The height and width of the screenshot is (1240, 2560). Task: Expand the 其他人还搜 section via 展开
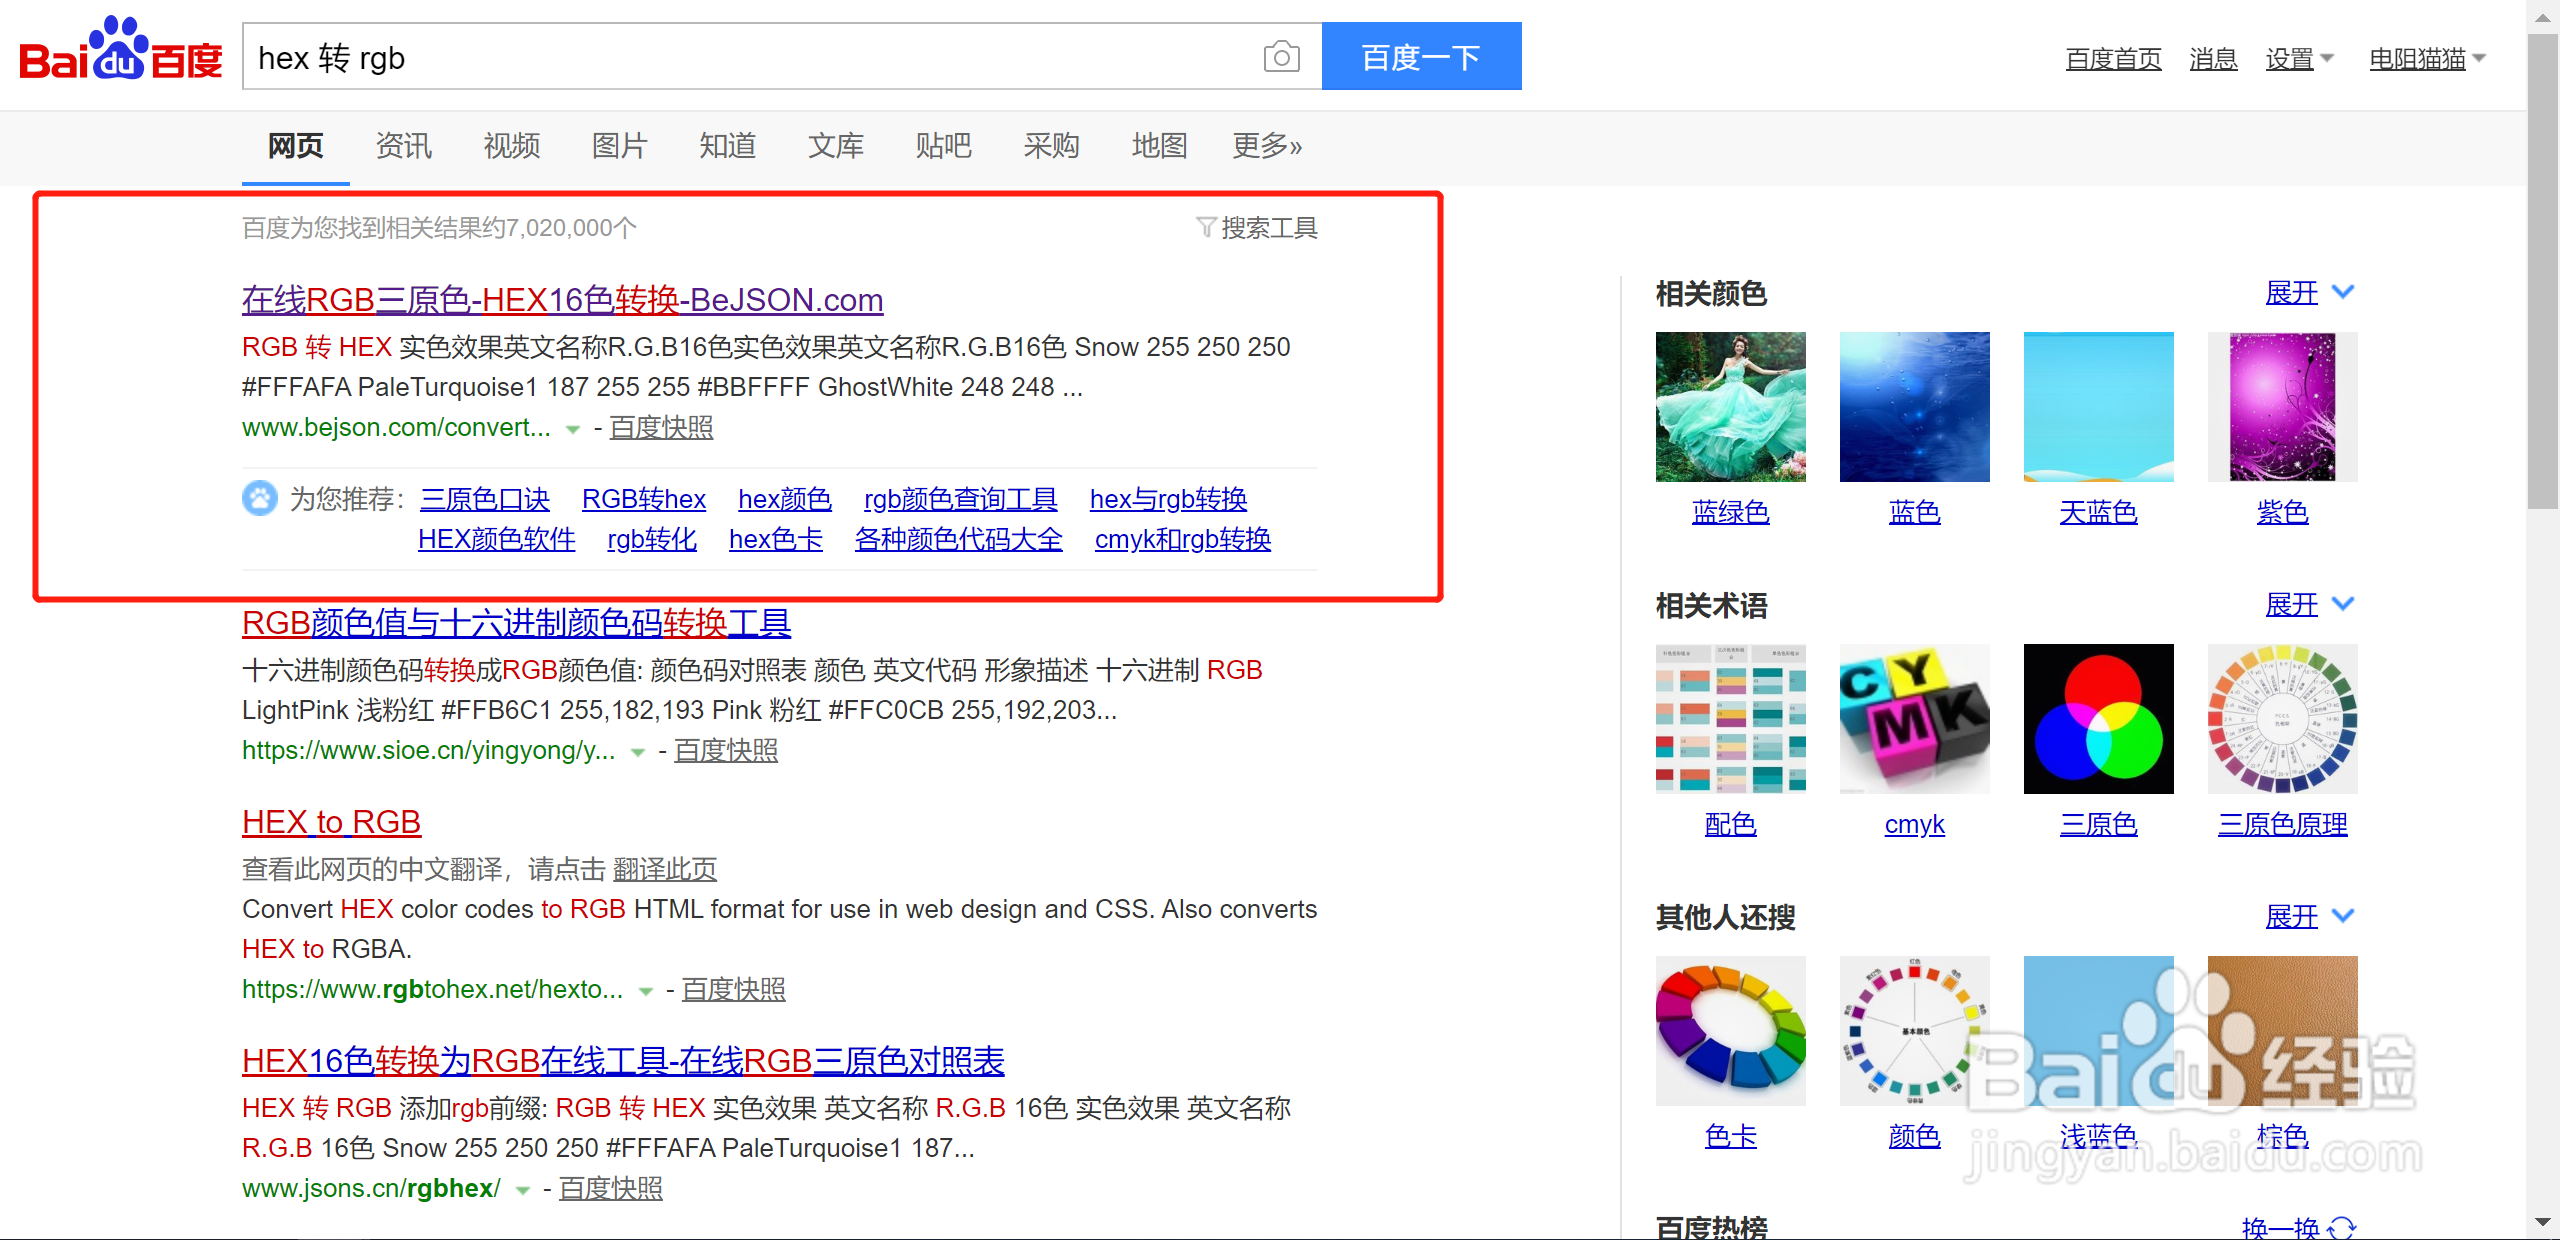pos(2310,916)
